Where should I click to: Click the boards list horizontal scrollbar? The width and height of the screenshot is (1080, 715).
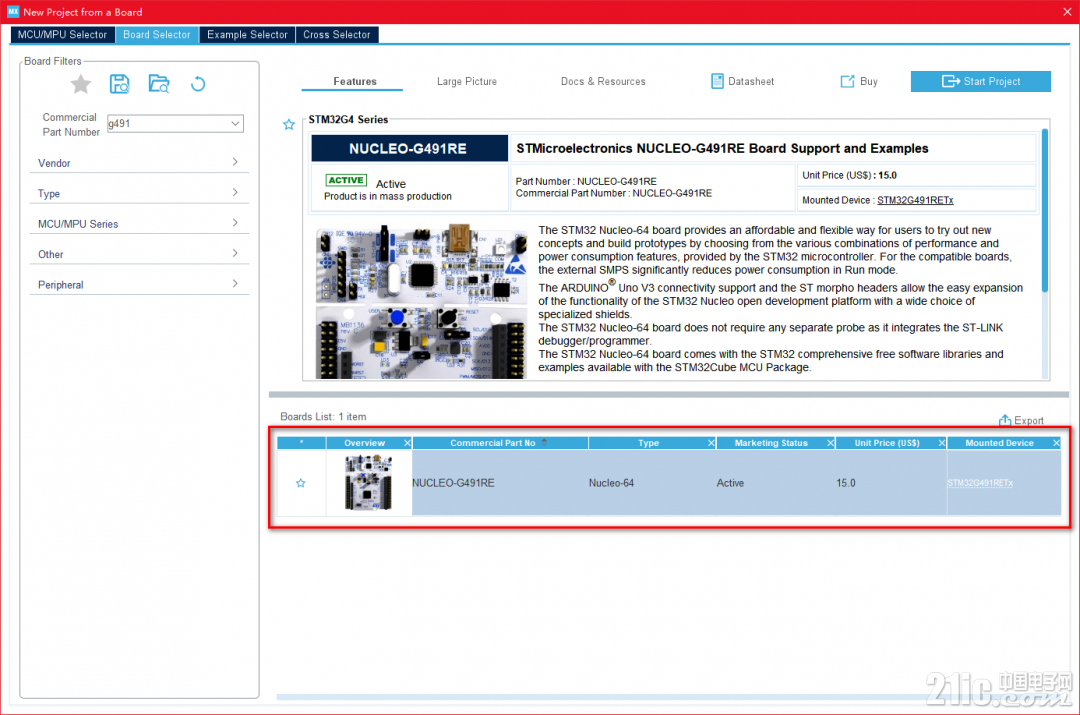point(599,697)
